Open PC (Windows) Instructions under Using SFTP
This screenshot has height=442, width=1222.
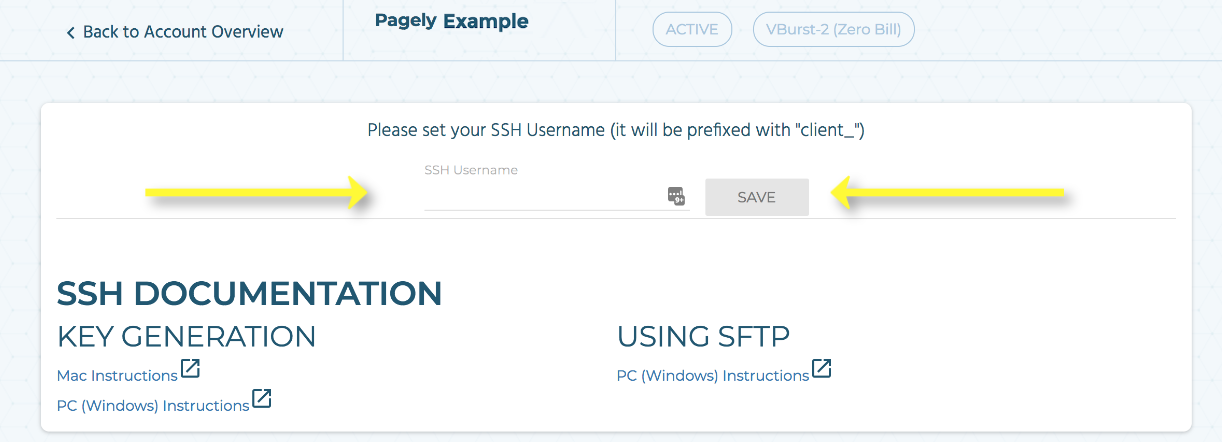click(713, 376)
